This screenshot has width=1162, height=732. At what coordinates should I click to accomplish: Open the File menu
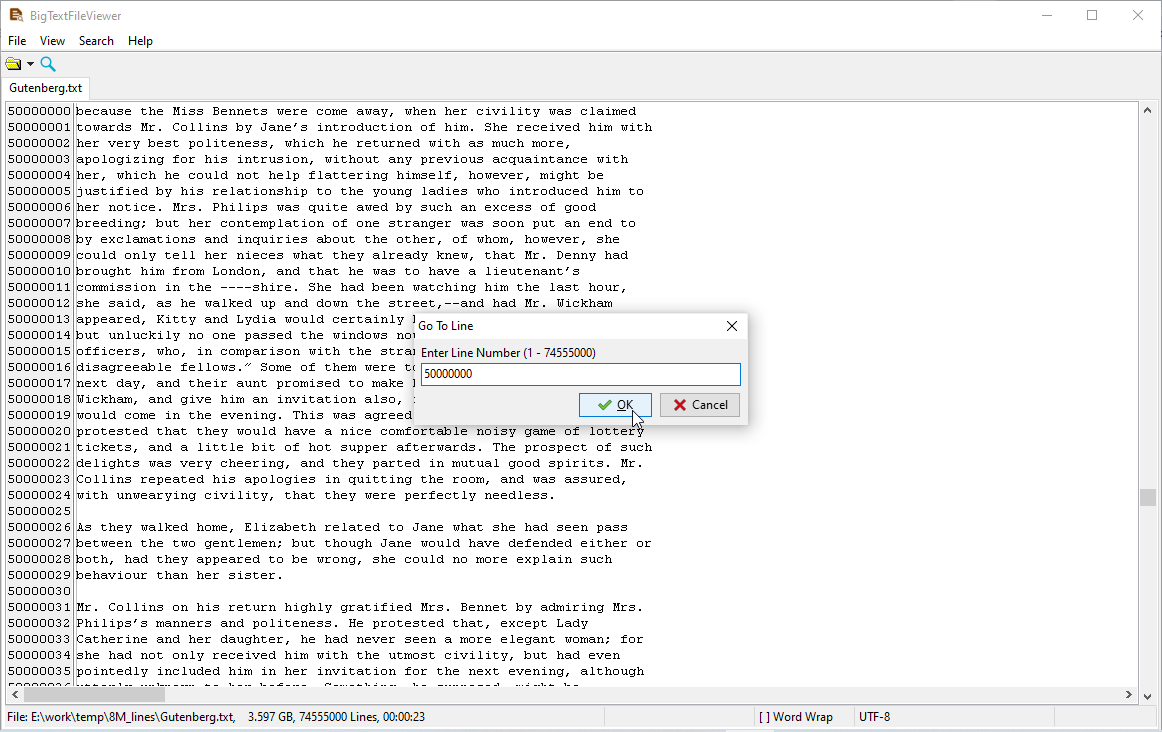(x=17, y=41)
